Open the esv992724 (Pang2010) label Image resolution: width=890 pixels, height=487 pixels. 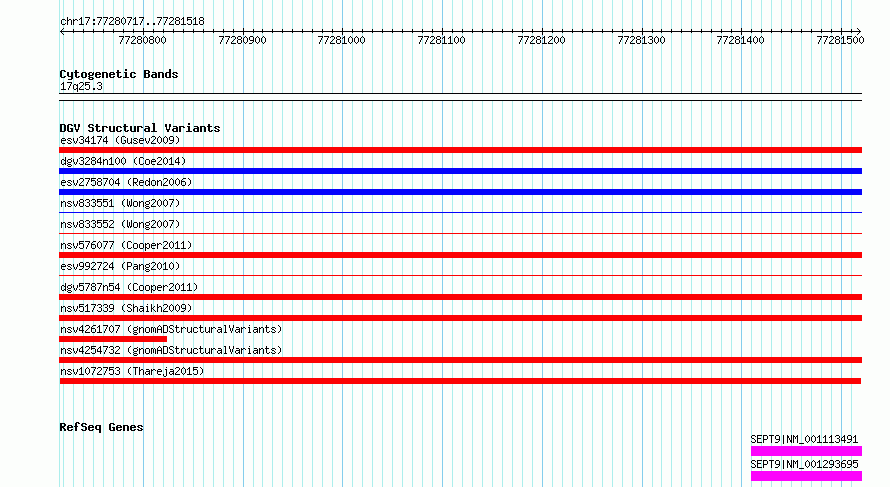tap(120, 266)
